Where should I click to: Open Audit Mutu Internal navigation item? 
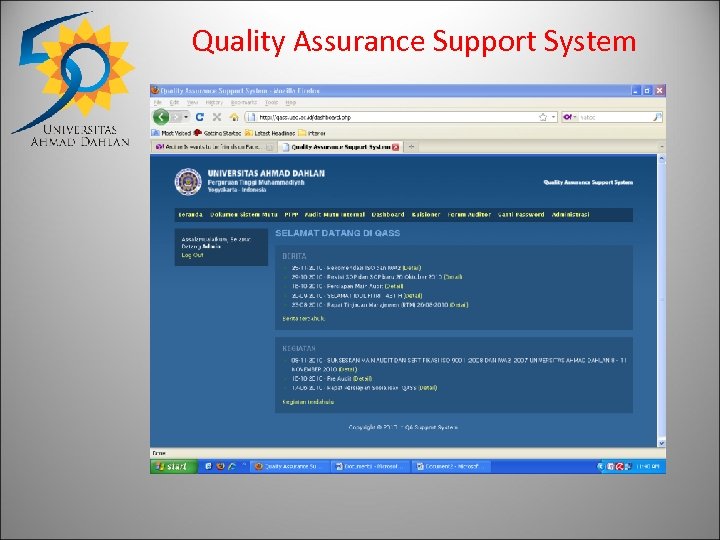335,214
